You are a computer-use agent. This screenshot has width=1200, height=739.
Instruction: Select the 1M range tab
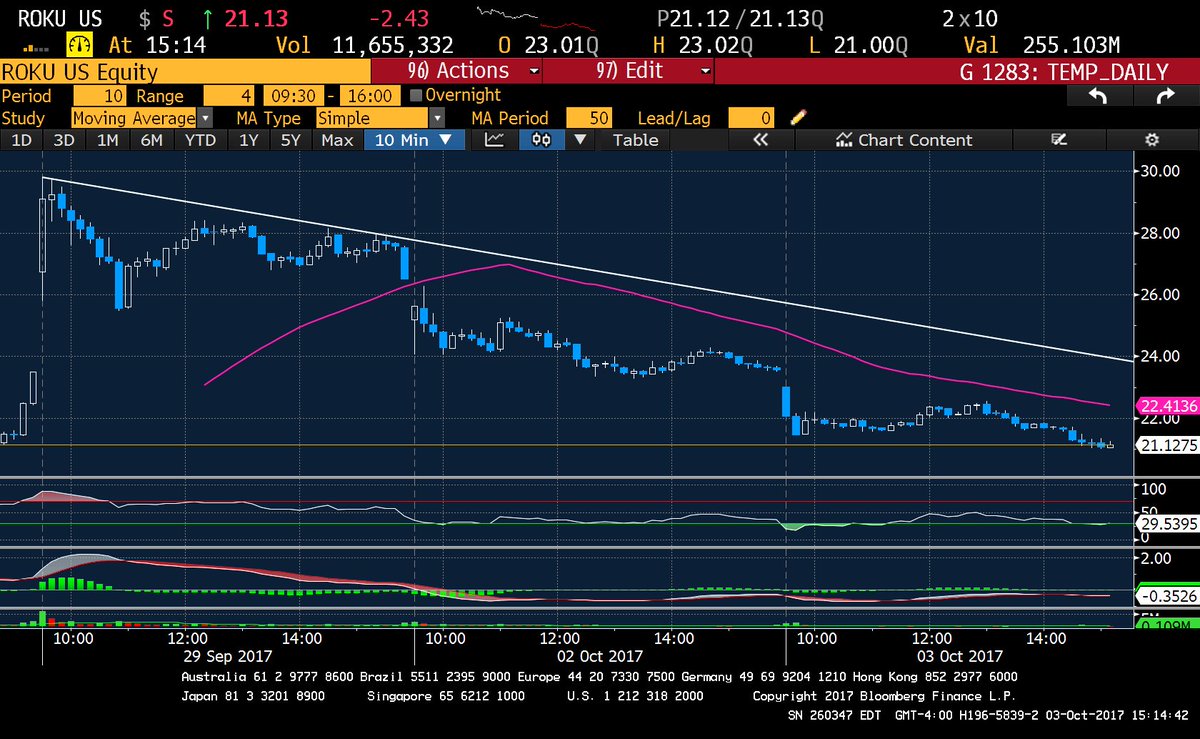point(108,140)
